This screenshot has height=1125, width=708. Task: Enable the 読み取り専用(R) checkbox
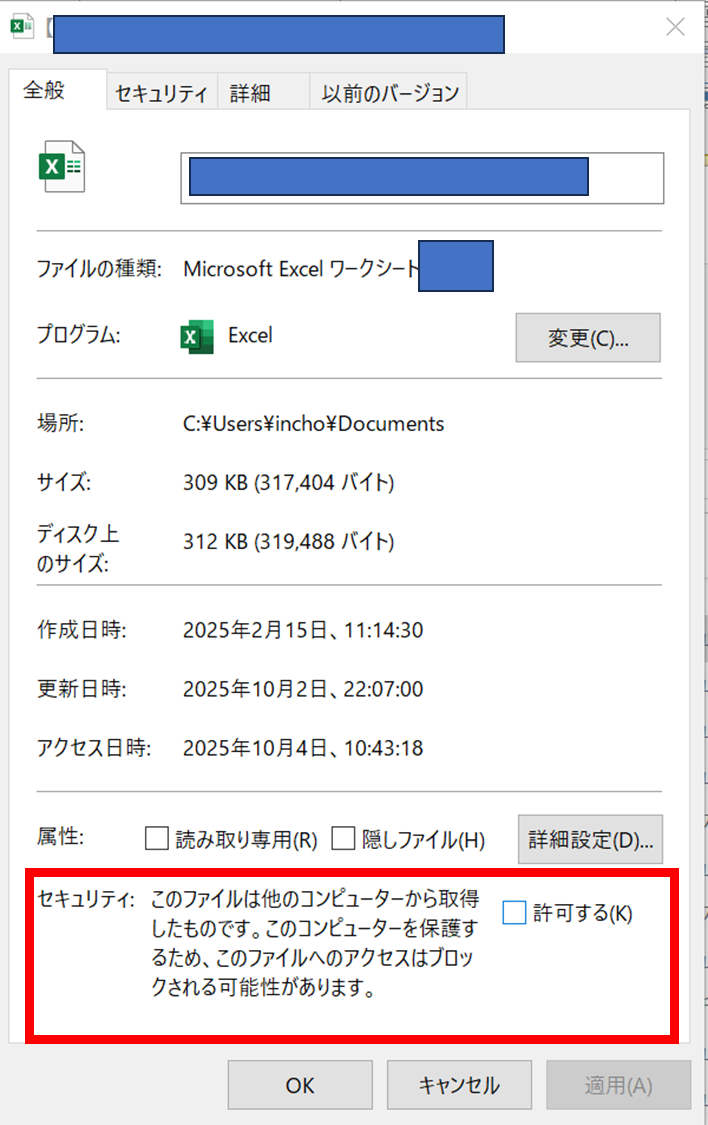click(157, 838)
